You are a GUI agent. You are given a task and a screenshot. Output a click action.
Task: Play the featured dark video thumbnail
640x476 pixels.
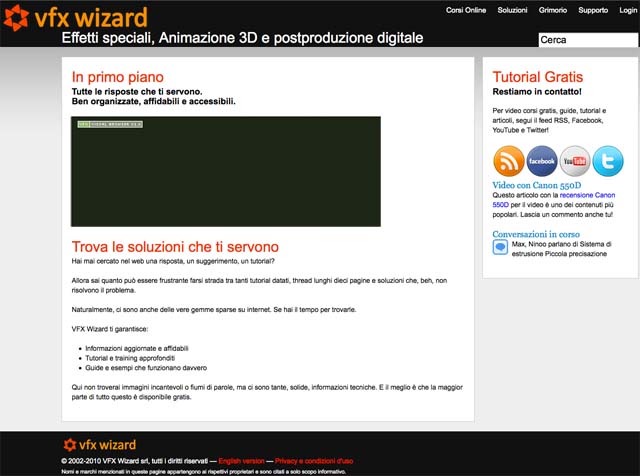(226, 171)
